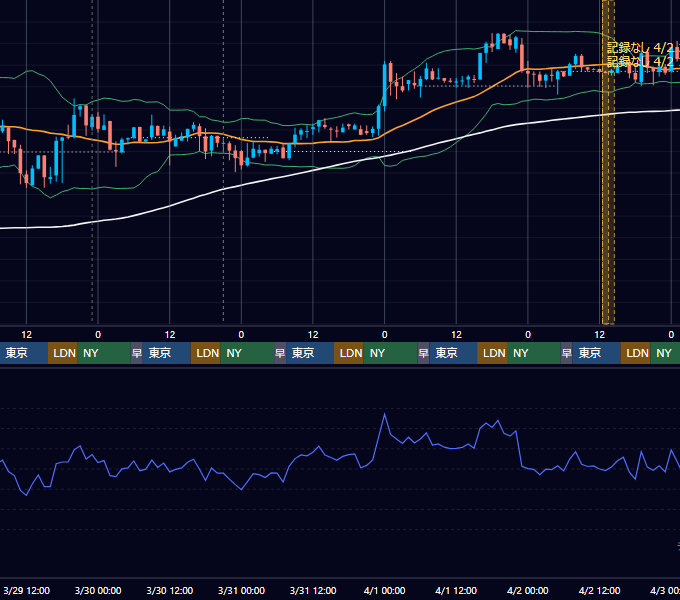
Task: Click the NY session block spanning 3/31 00:00
Action: 247,353
